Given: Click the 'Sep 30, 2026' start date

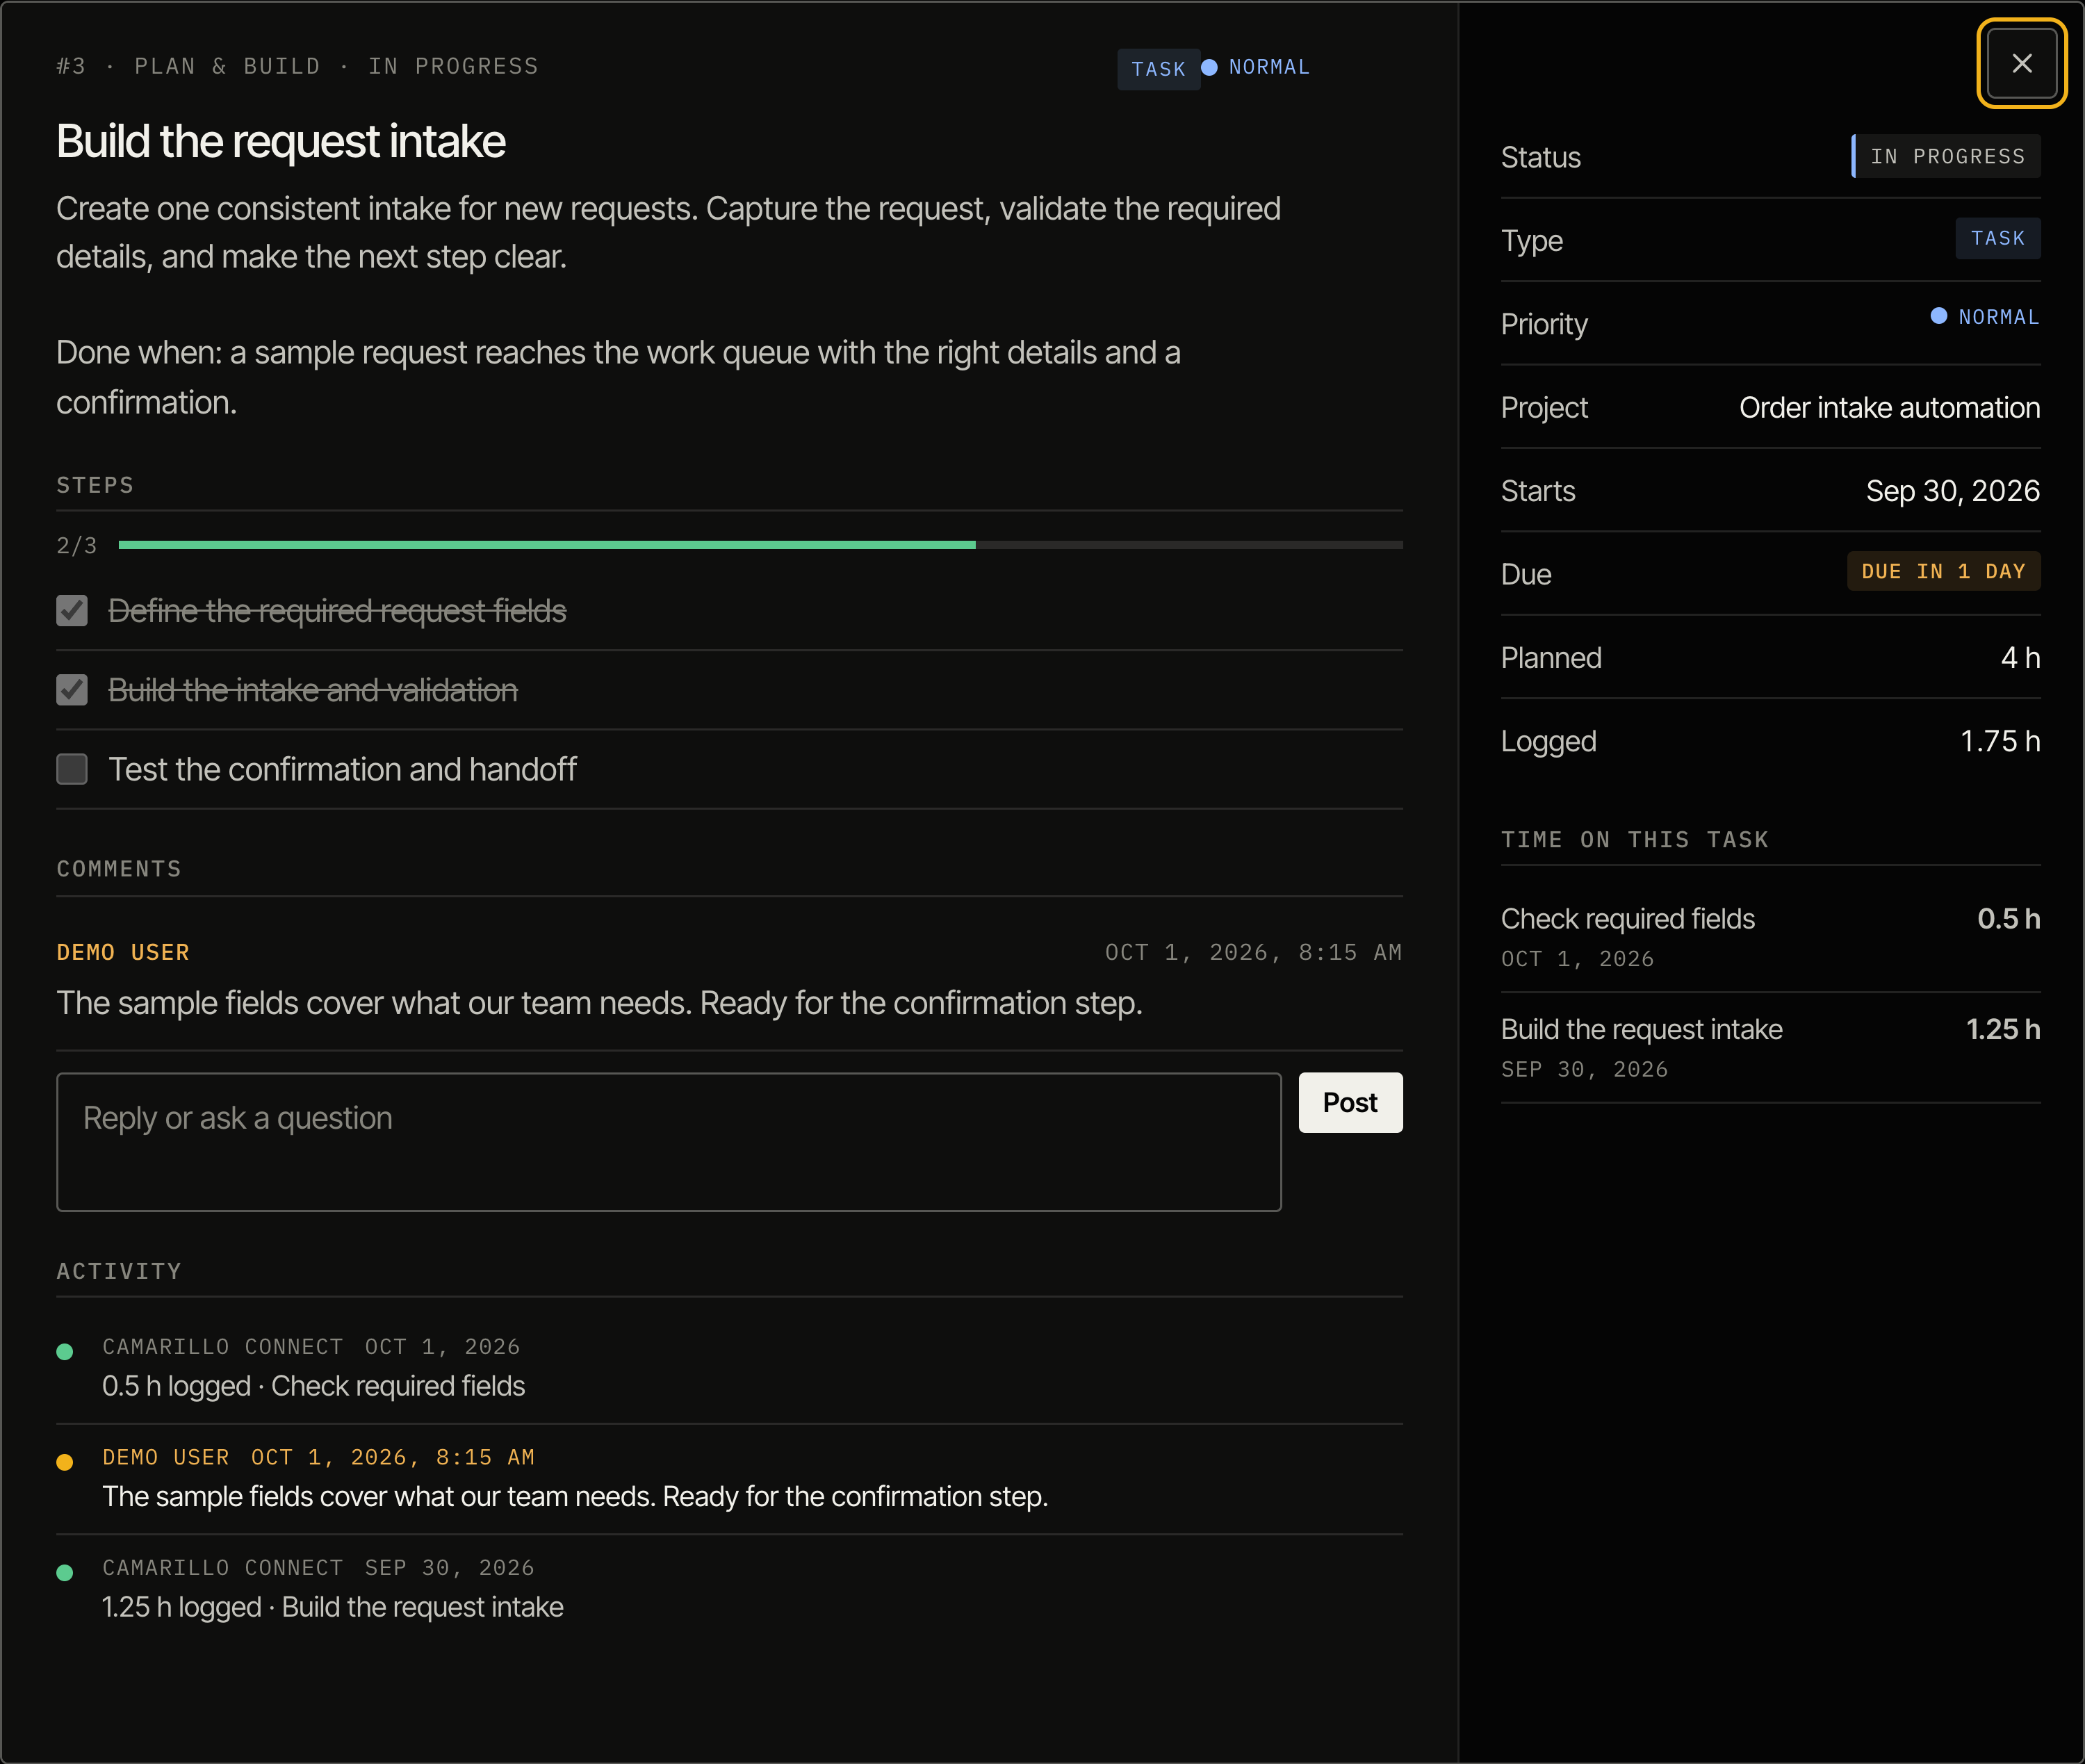Looking at the screenshot, I should coord(1952,491).
